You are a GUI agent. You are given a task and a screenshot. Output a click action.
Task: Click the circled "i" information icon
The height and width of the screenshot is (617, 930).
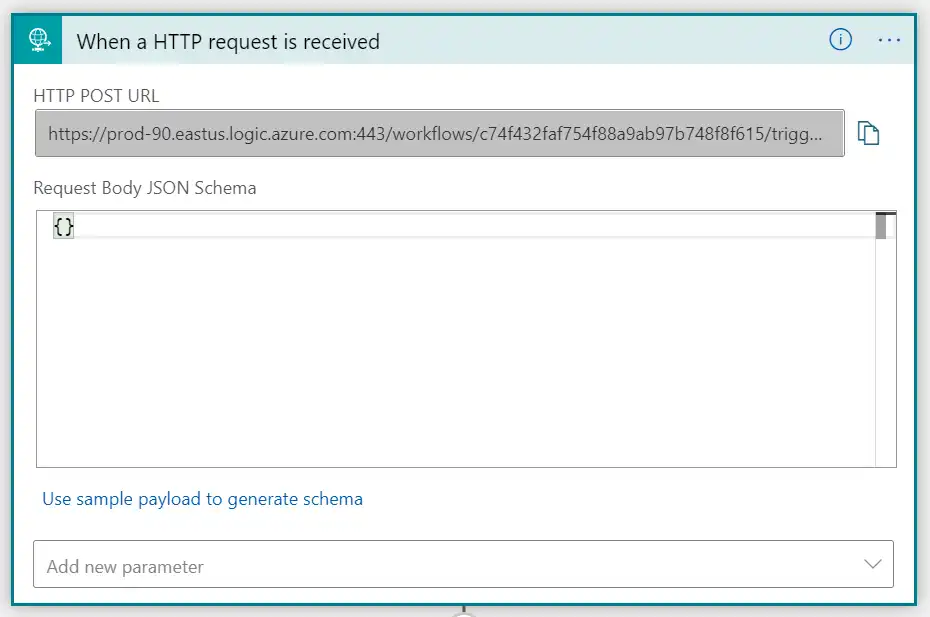[x=840, y=40]
